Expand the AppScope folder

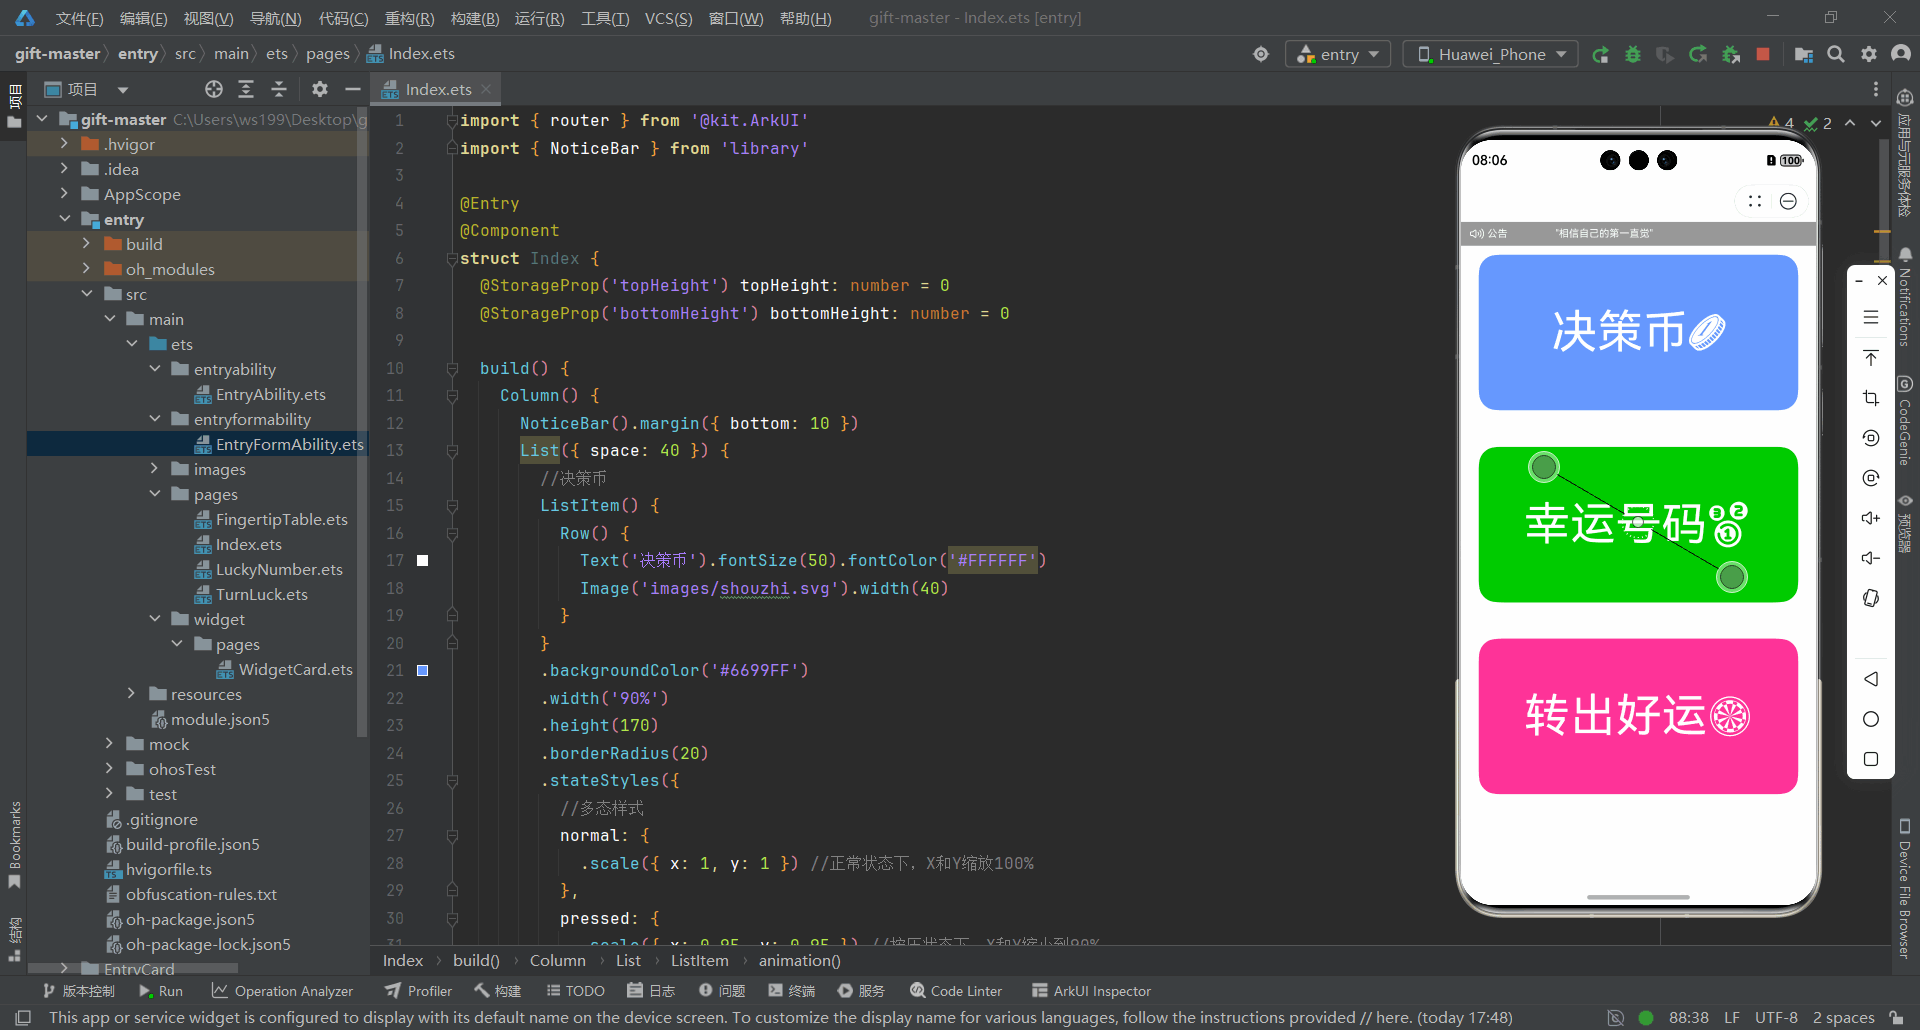click(x=65, y=194)
